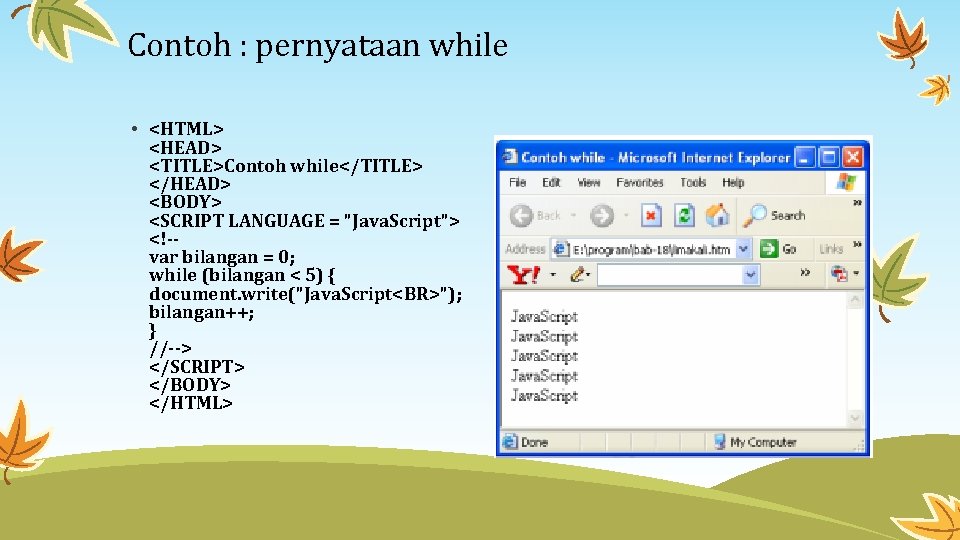Click the code line 'var bilangan = 0;'

coord(222,257)
